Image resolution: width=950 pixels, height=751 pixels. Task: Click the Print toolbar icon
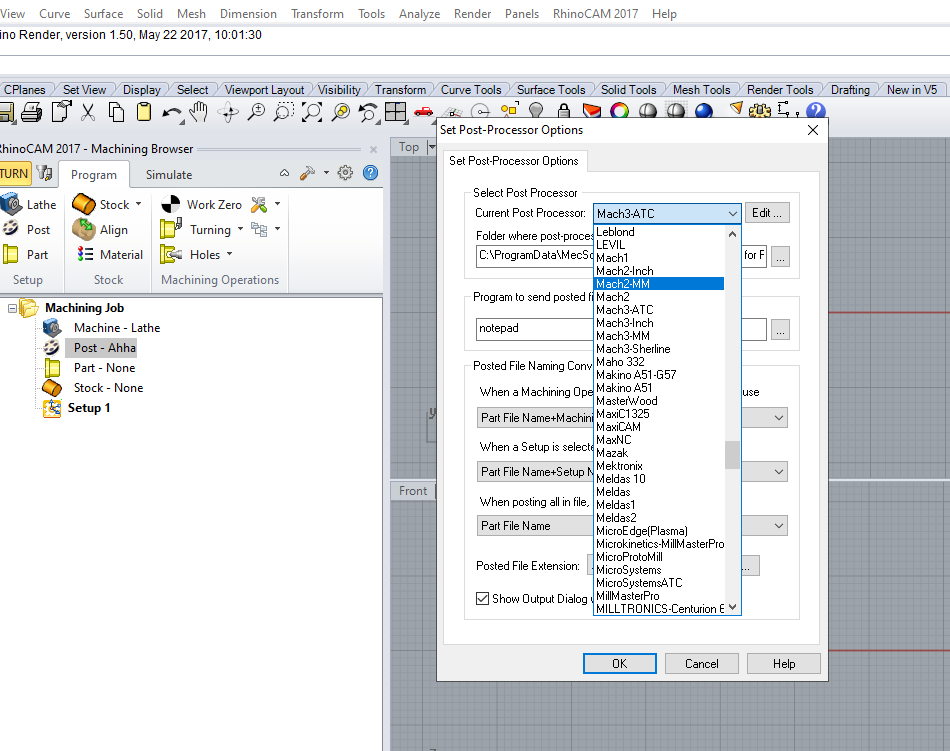(x=32, y=112)
